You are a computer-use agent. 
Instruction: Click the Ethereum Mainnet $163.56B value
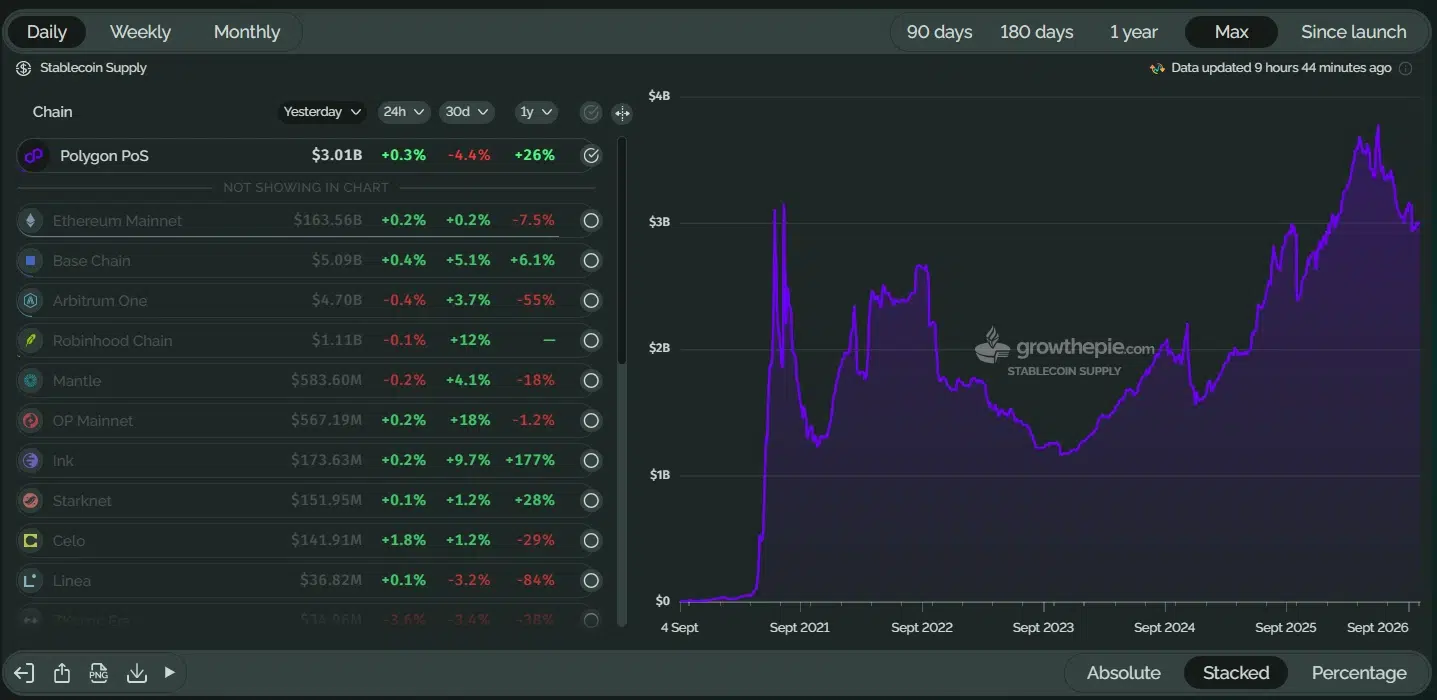tap(328, 221)
